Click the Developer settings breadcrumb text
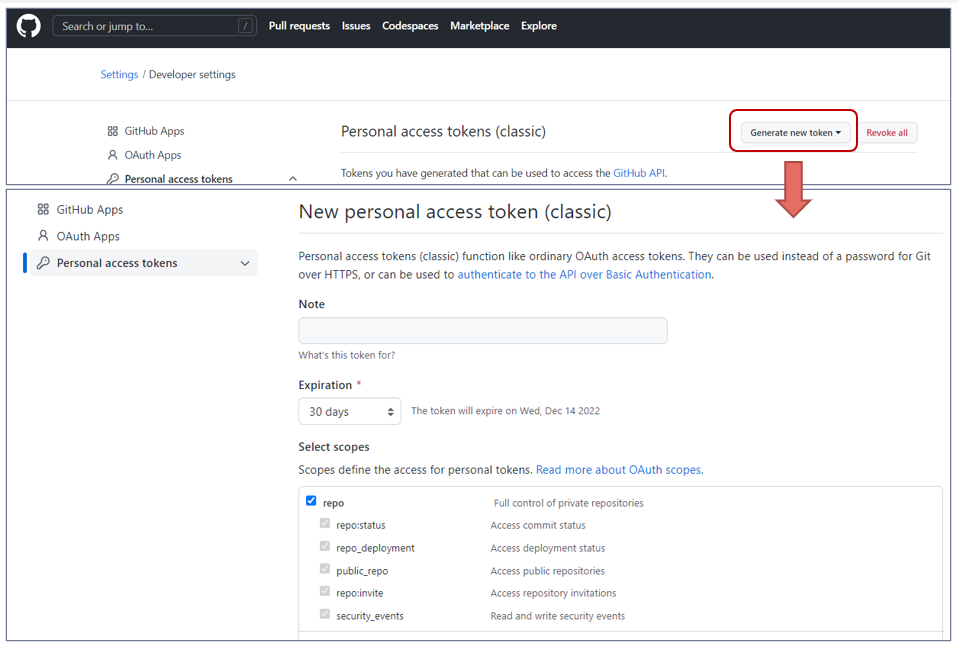The image size is (957, 647). (192, 74)
